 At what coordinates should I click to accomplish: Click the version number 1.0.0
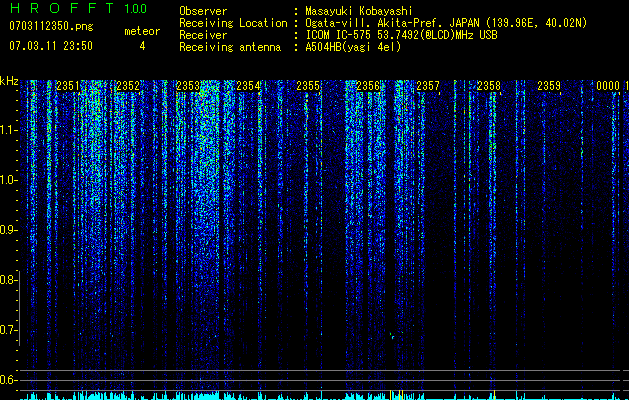136,8
